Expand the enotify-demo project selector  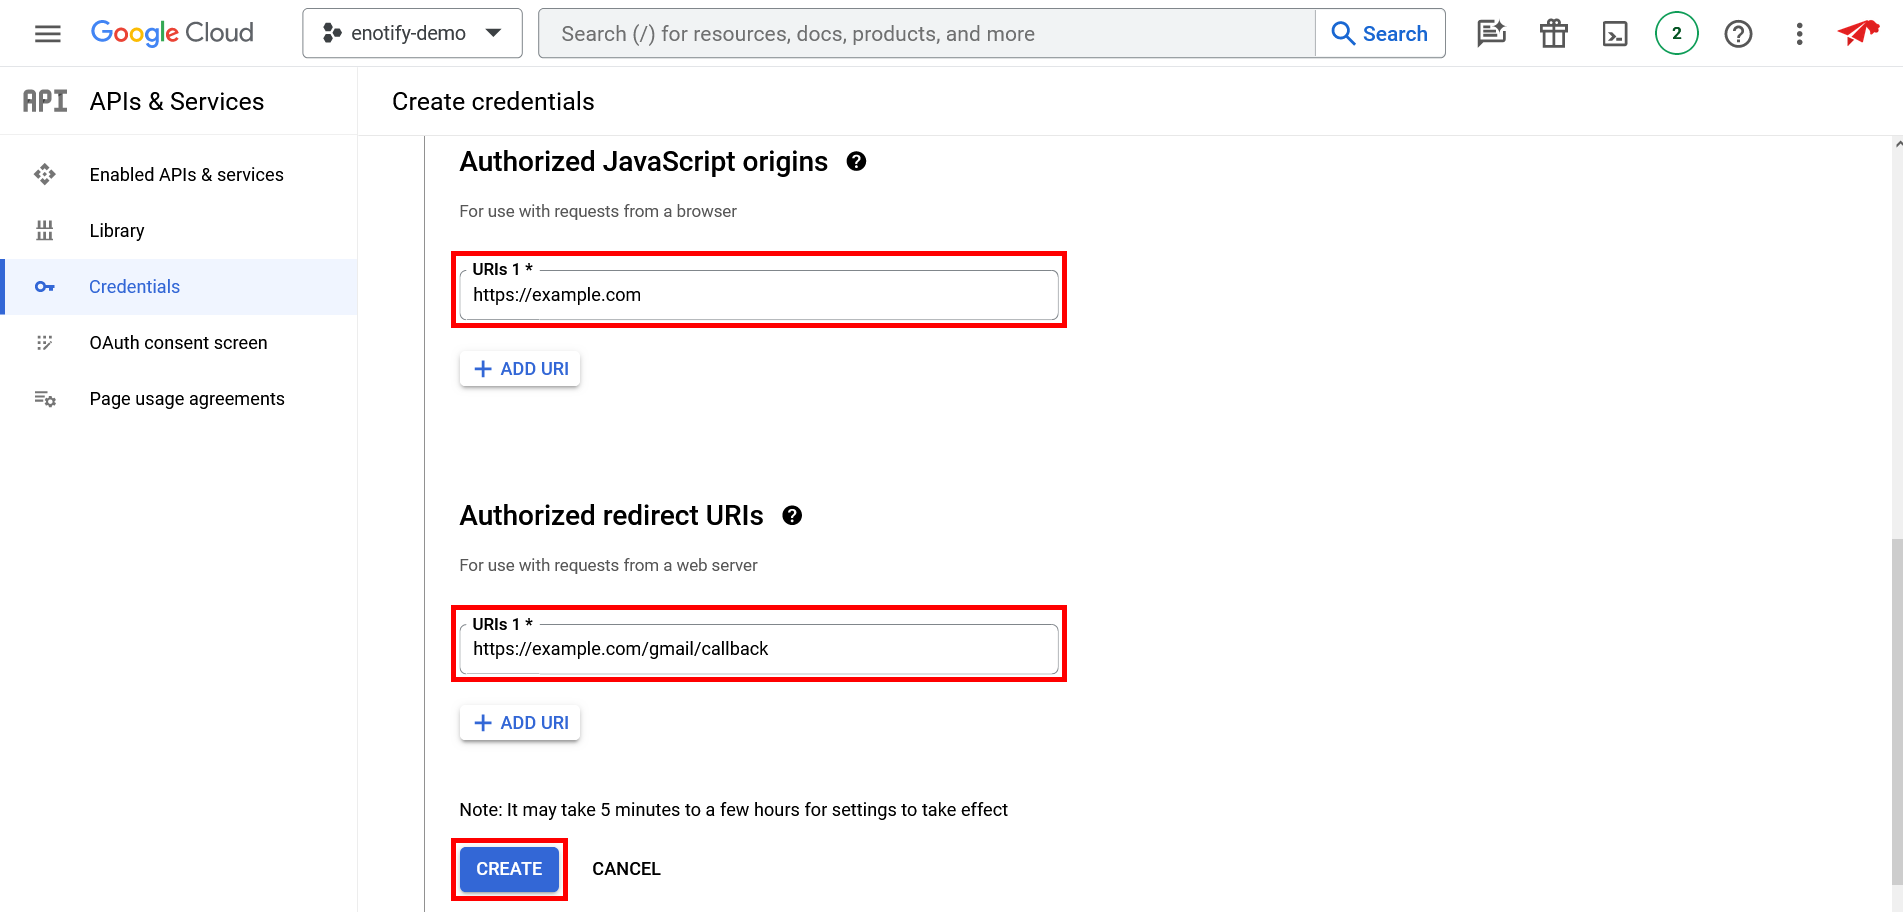(412, 34)
